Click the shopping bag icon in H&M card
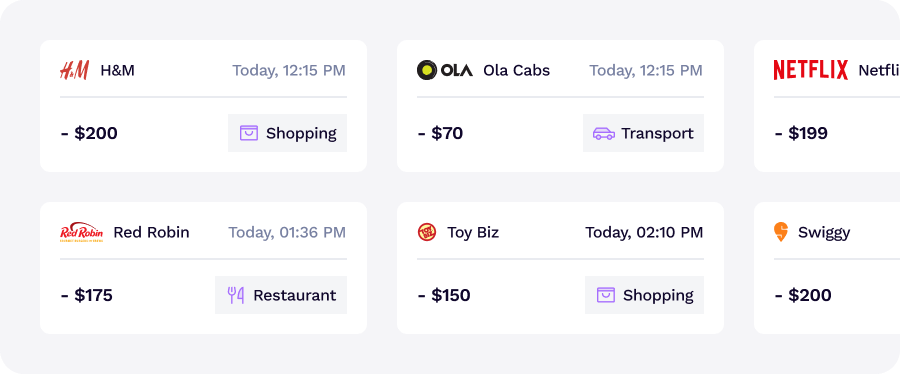This screenshot has height=374, width=900. coord(249,133)
